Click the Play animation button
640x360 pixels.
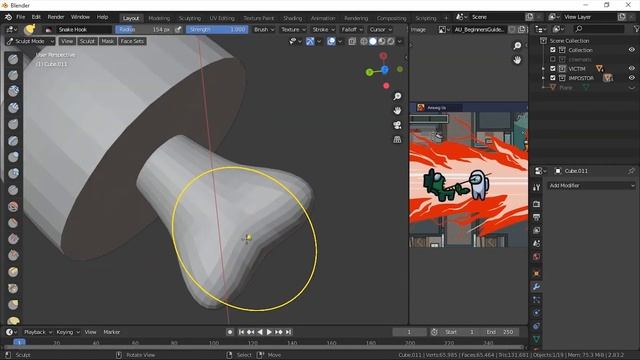pyautogui.click(x=269, y=332)
